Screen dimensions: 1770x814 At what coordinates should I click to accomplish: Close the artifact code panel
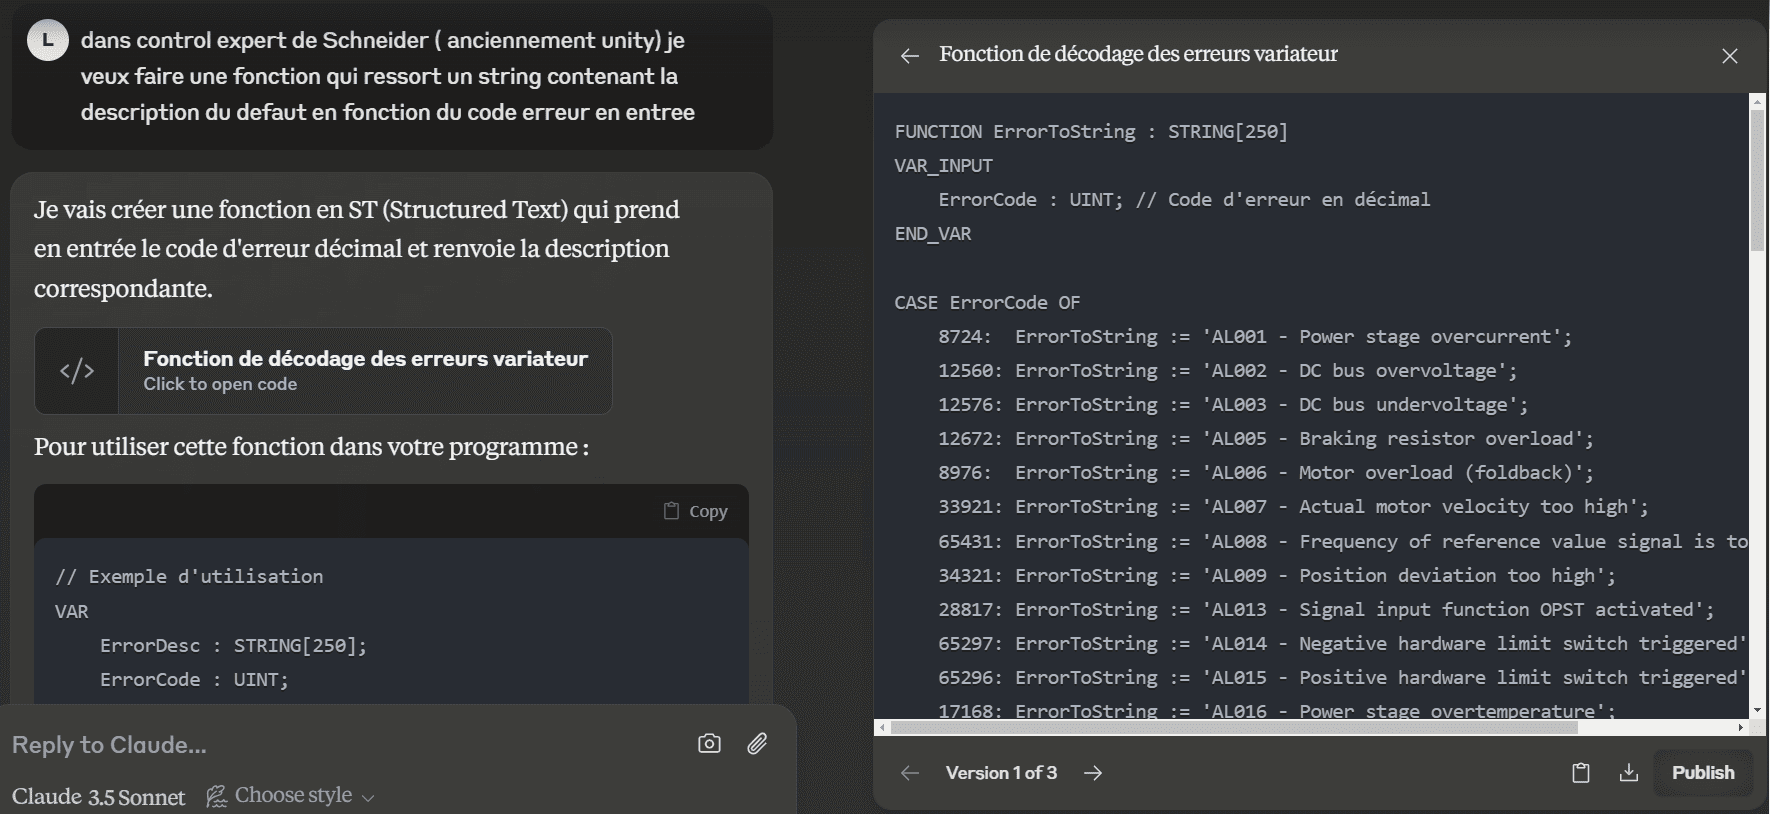tap(1729, 56)
